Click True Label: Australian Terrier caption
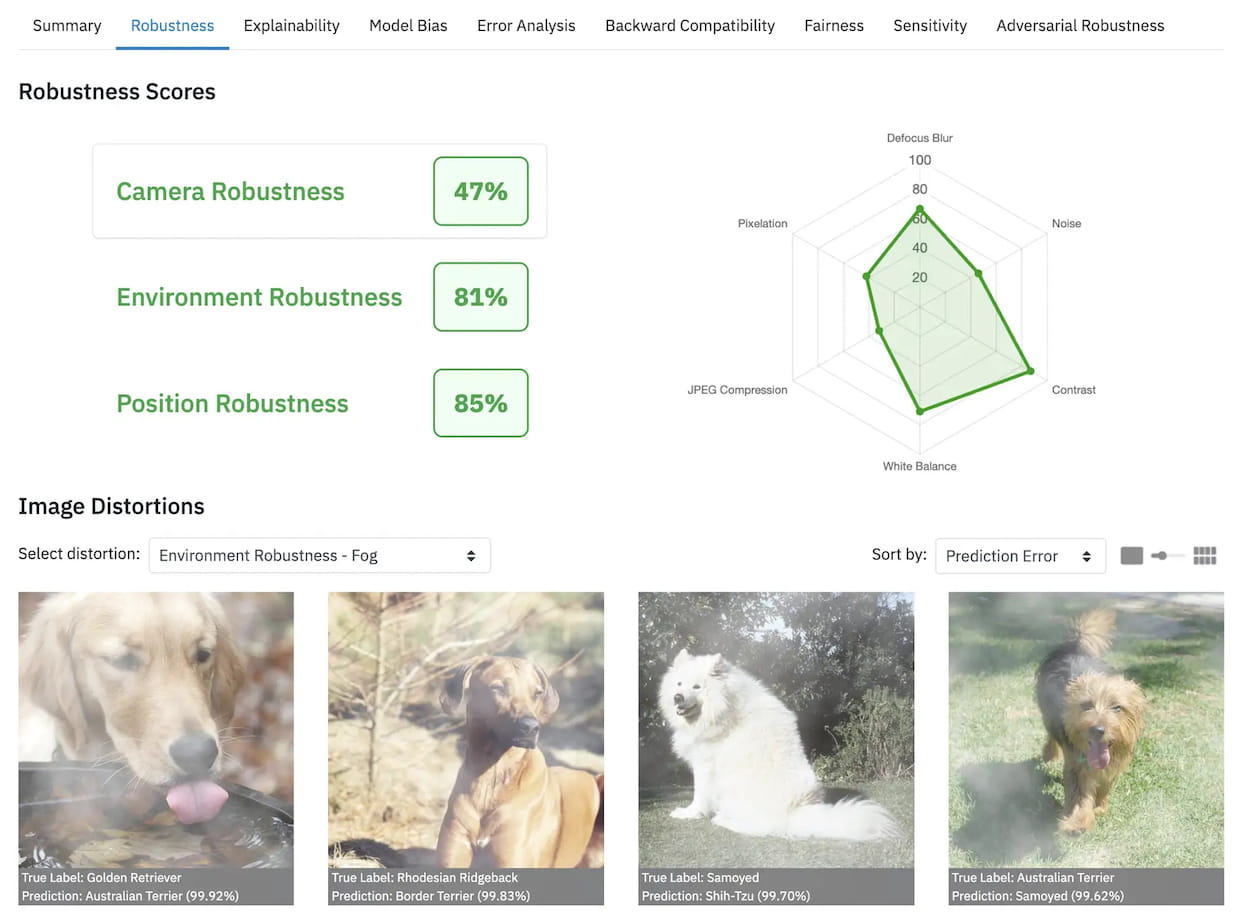 coord(1033,878)
